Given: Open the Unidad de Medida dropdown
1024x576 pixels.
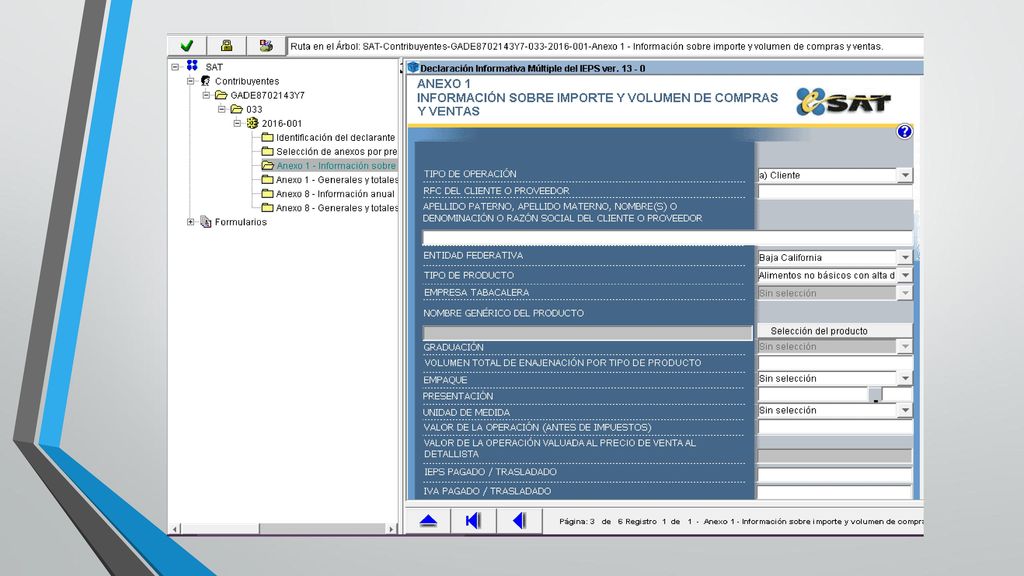Looking at the screenshot, I should pos(904,410).
